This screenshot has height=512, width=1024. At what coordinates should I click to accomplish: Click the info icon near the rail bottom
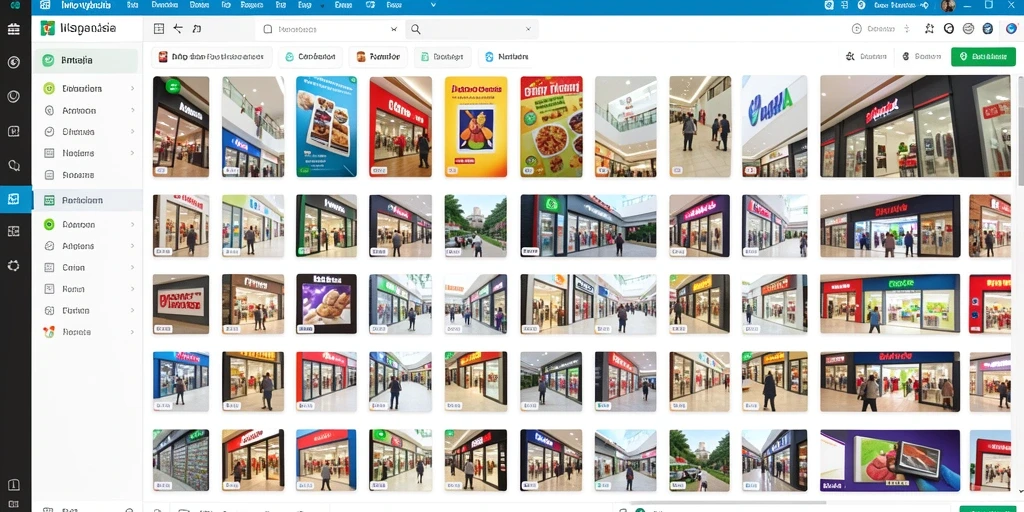pos(14,485)
